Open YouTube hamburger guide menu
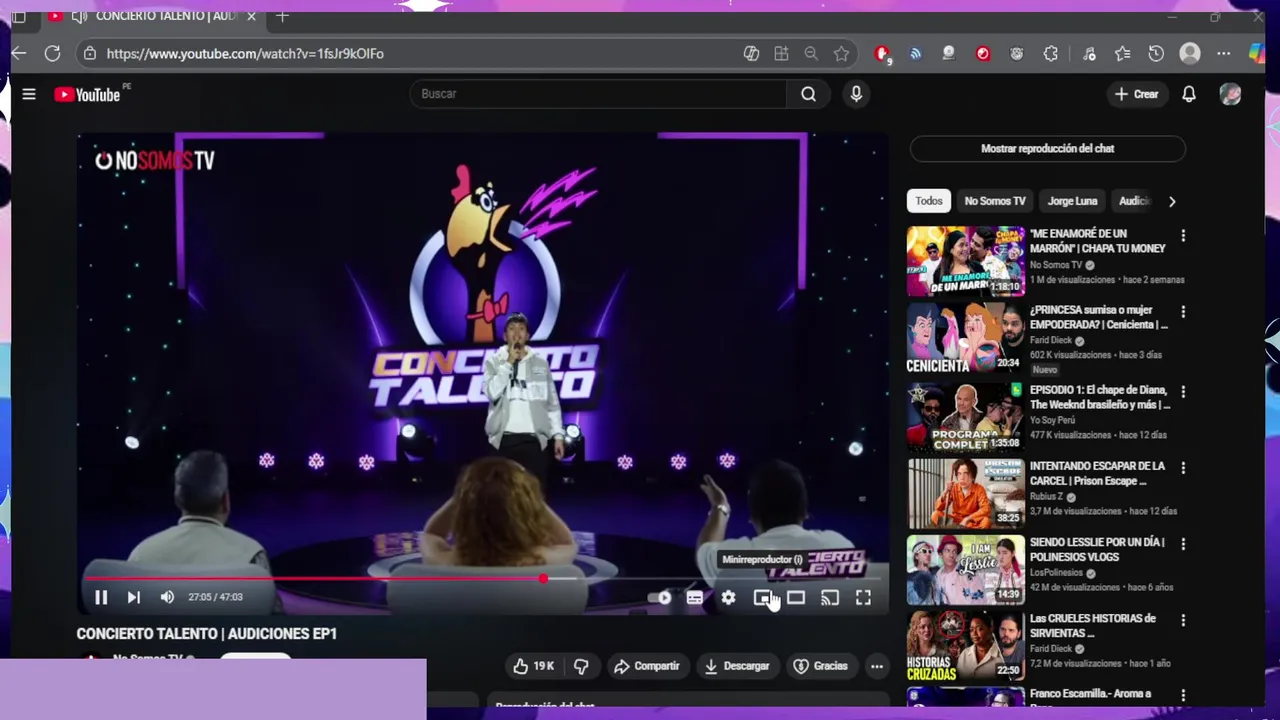Image resolution: width=1280 pixels, height=720 pixels. (x=29, y=94)
